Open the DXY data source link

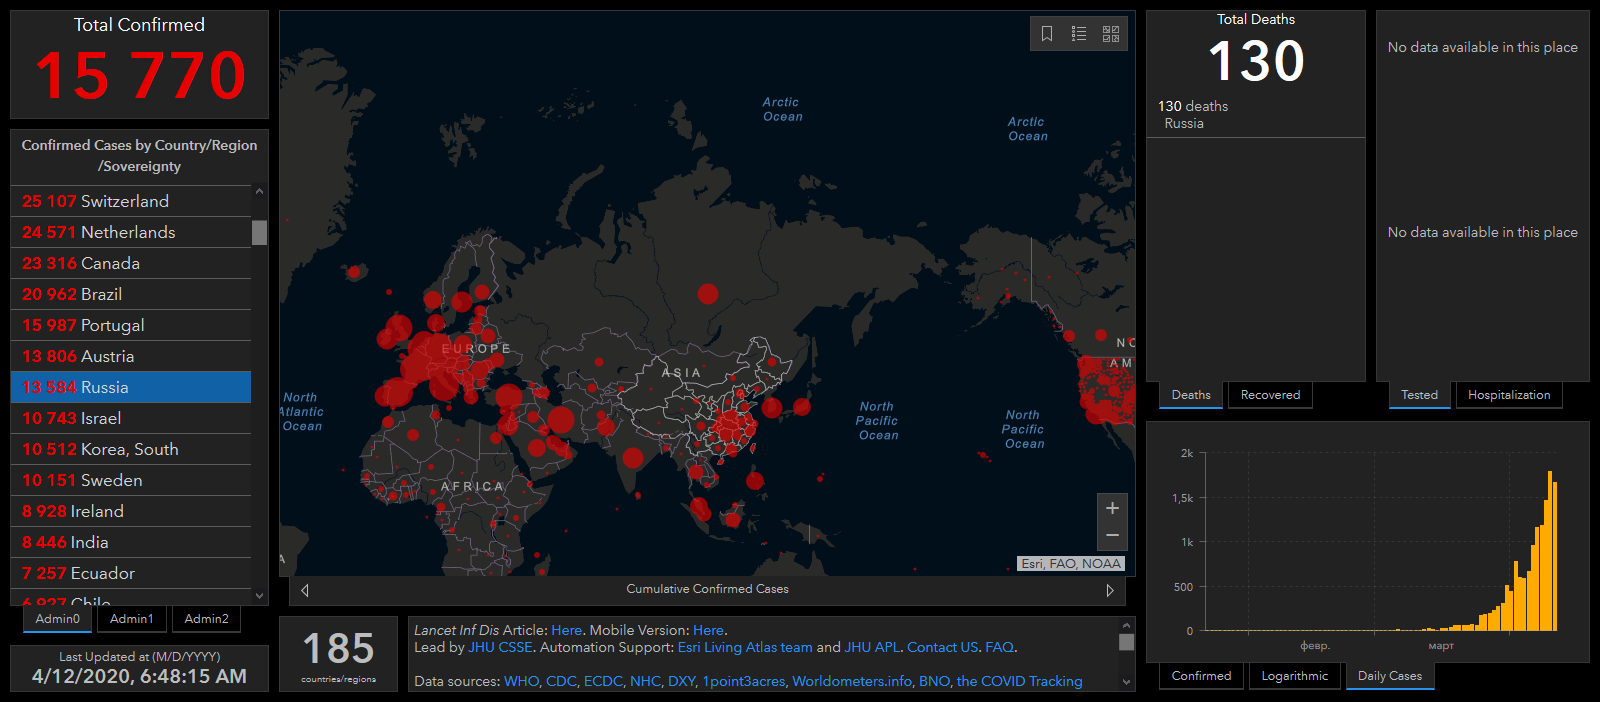(681, 681)
